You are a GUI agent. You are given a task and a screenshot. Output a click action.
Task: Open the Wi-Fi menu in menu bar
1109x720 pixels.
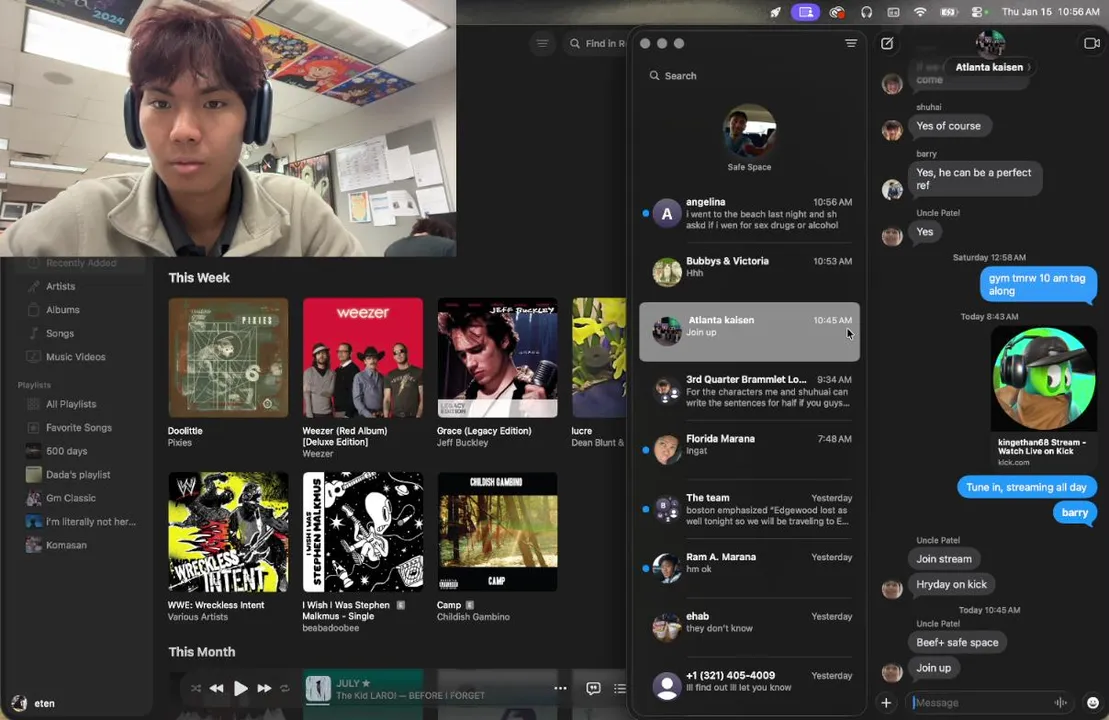[920, 12]
